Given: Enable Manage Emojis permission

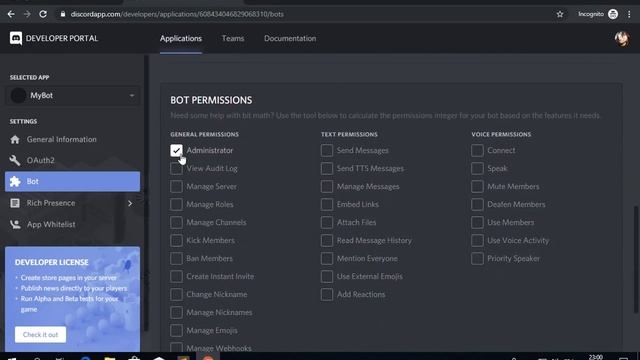Looking at the screenshot, I should [x=176, y=330].
